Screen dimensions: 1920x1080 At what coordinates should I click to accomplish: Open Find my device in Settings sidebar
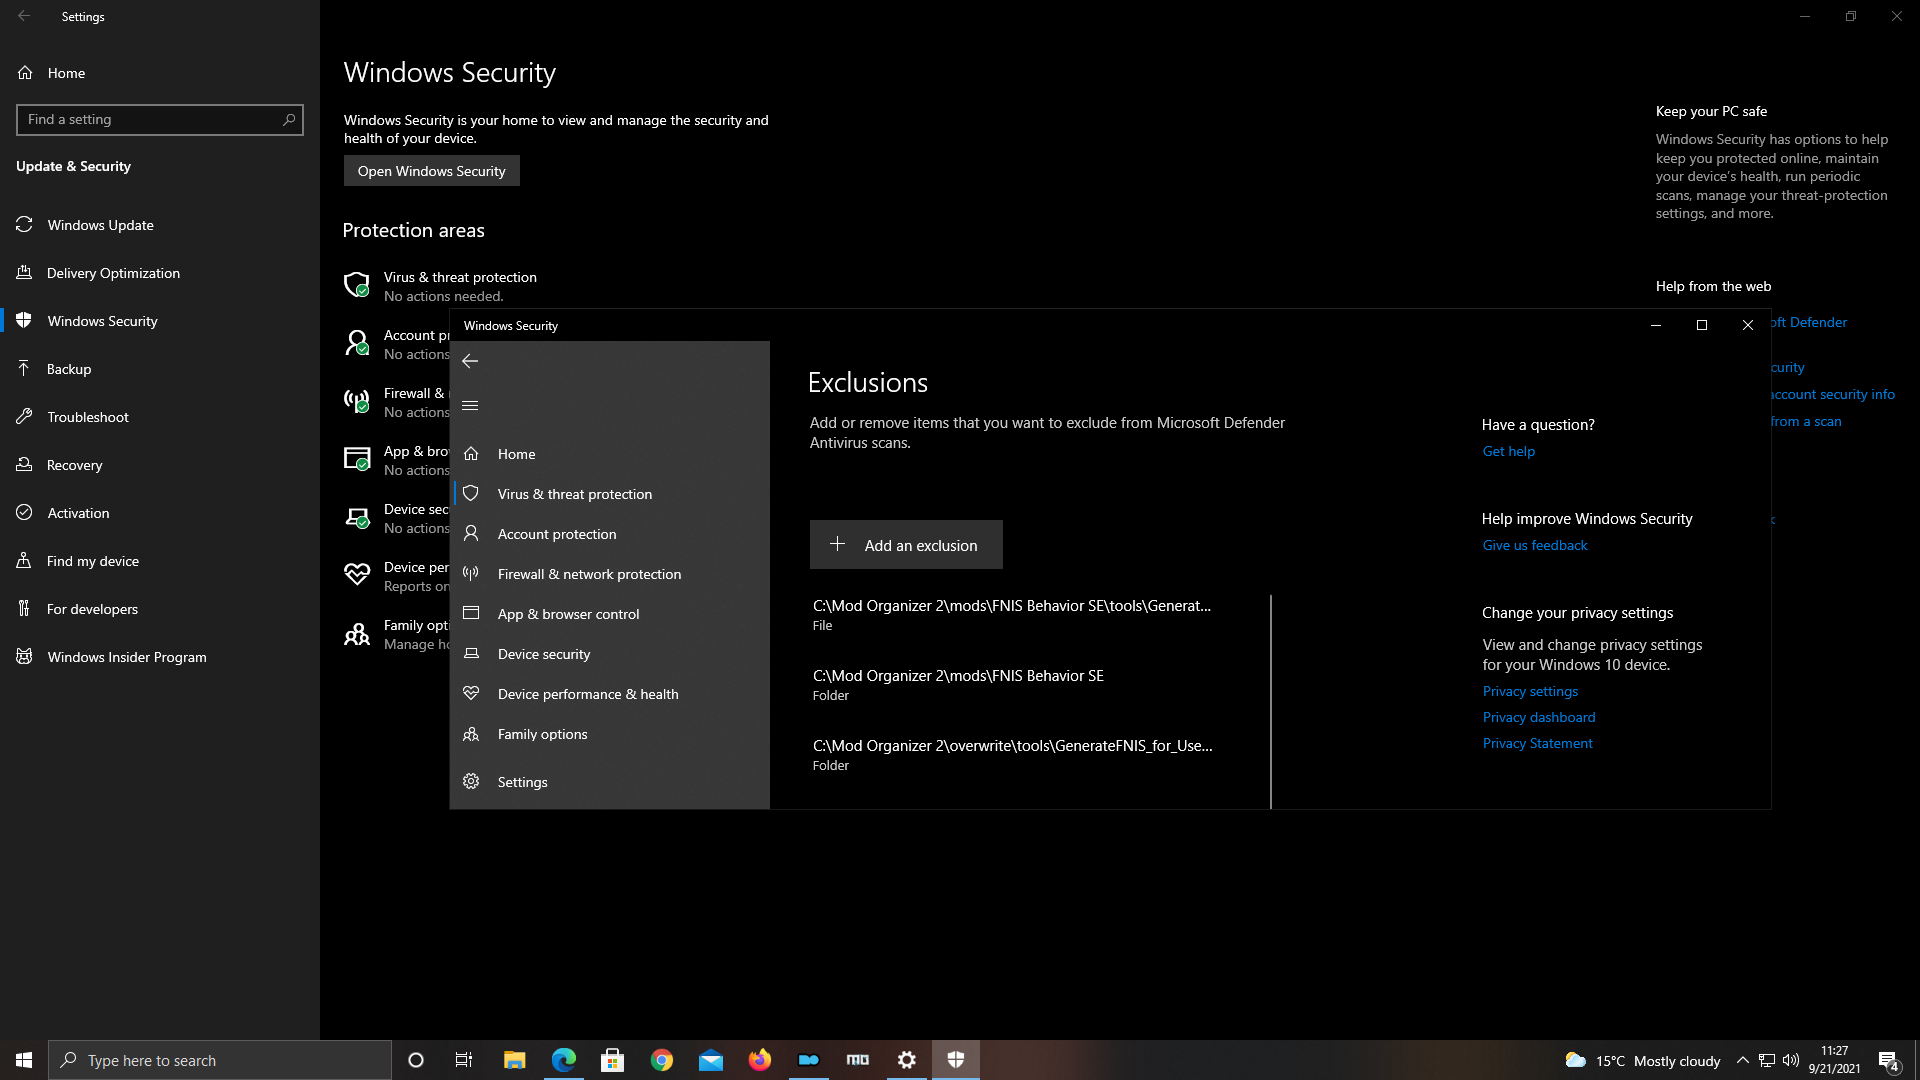[160, 561]
